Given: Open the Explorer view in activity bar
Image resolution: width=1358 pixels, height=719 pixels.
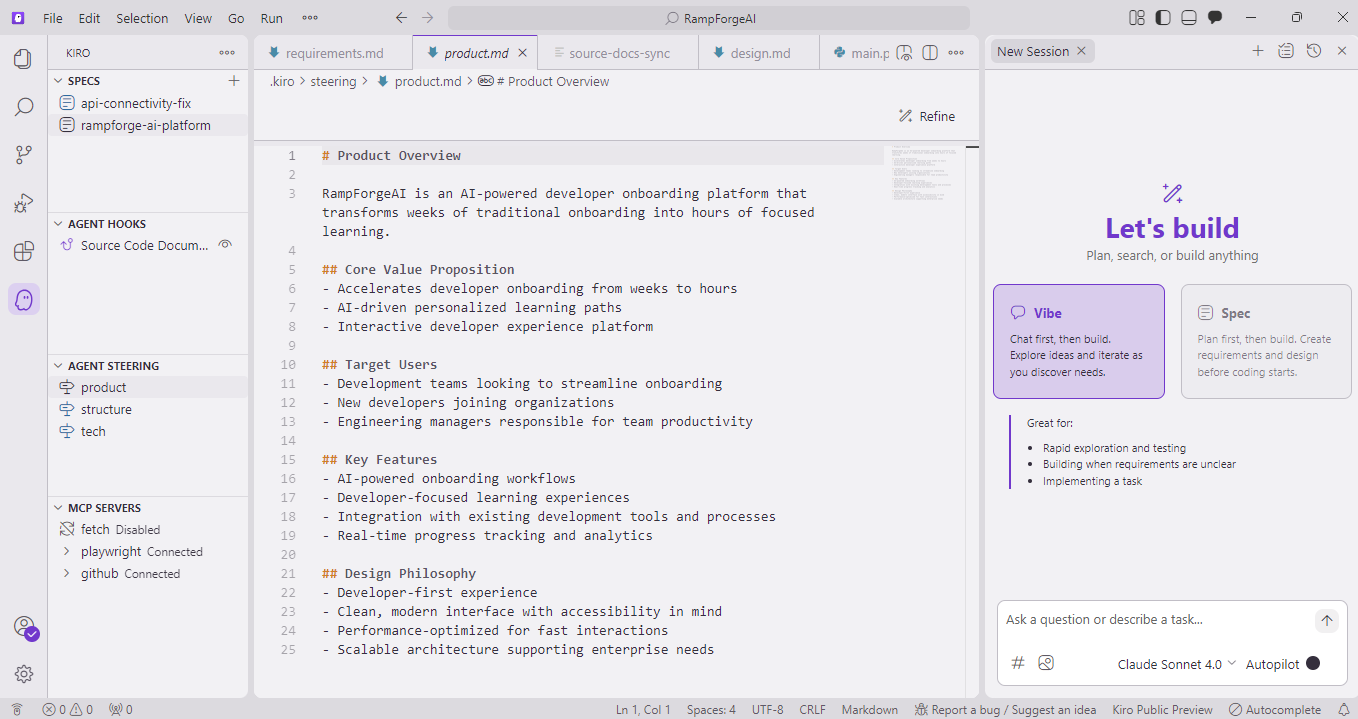Looking at the screenshot, I should point(23,59).
